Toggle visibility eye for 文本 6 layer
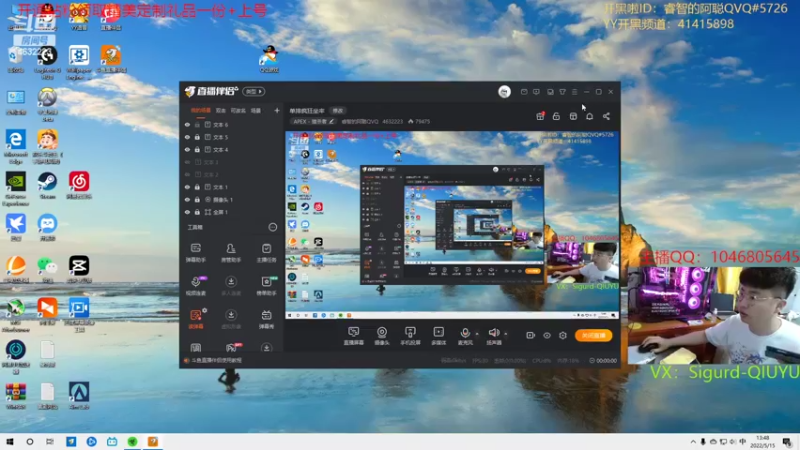This screenshot has height=450, width=800. click(x=187, y=124)
